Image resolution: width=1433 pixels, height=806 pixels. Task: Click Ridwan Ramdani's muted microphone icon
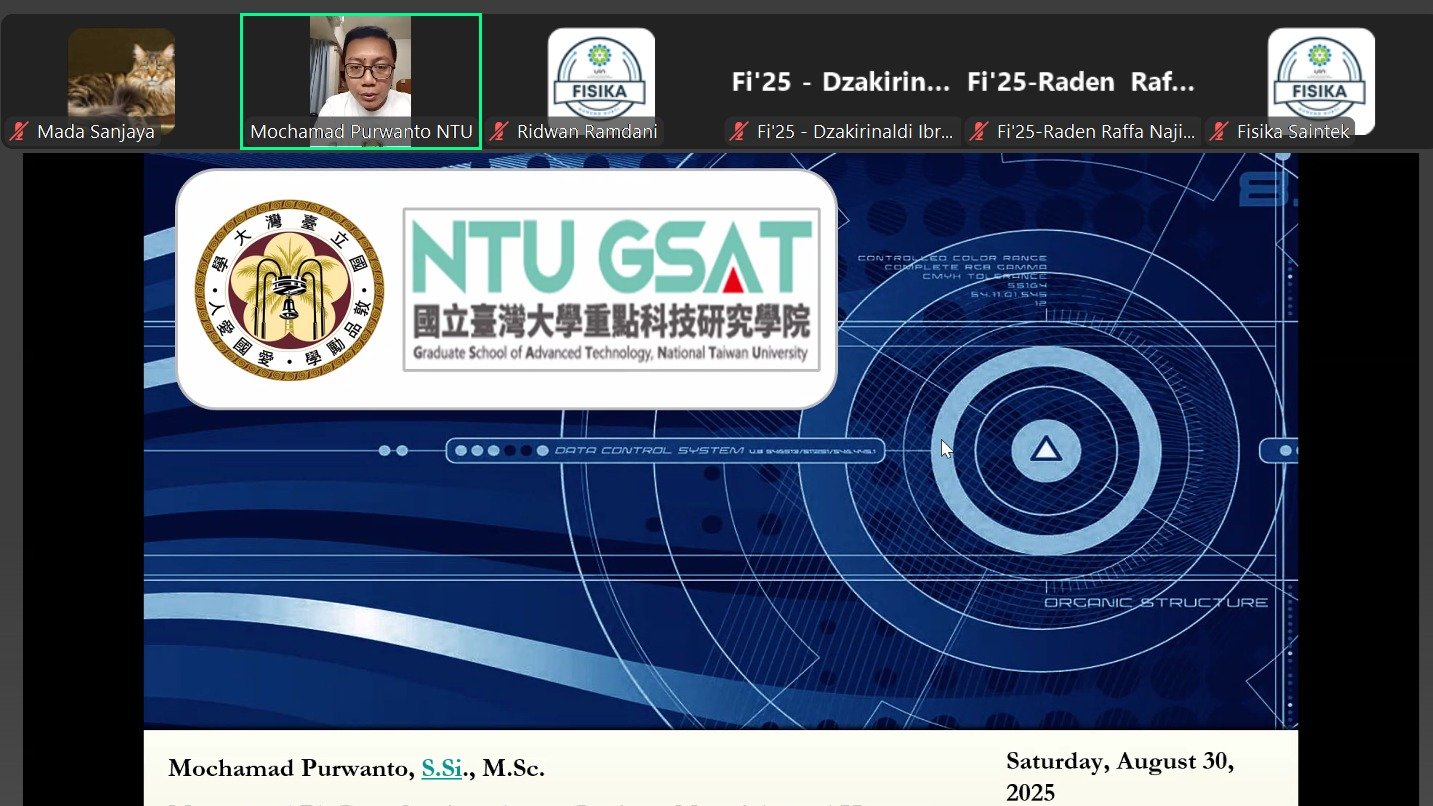[x=500, y=132]
